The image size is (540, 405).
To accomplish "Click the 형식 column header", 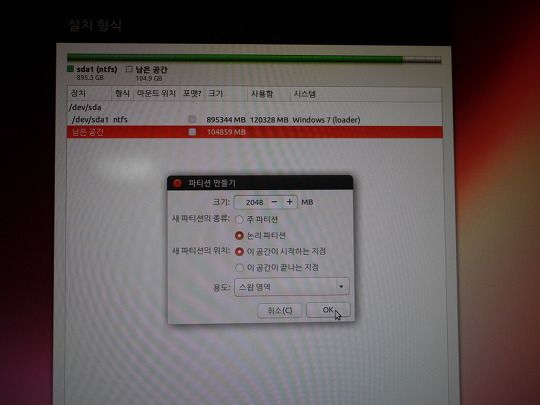I will (x=122, y=93).
